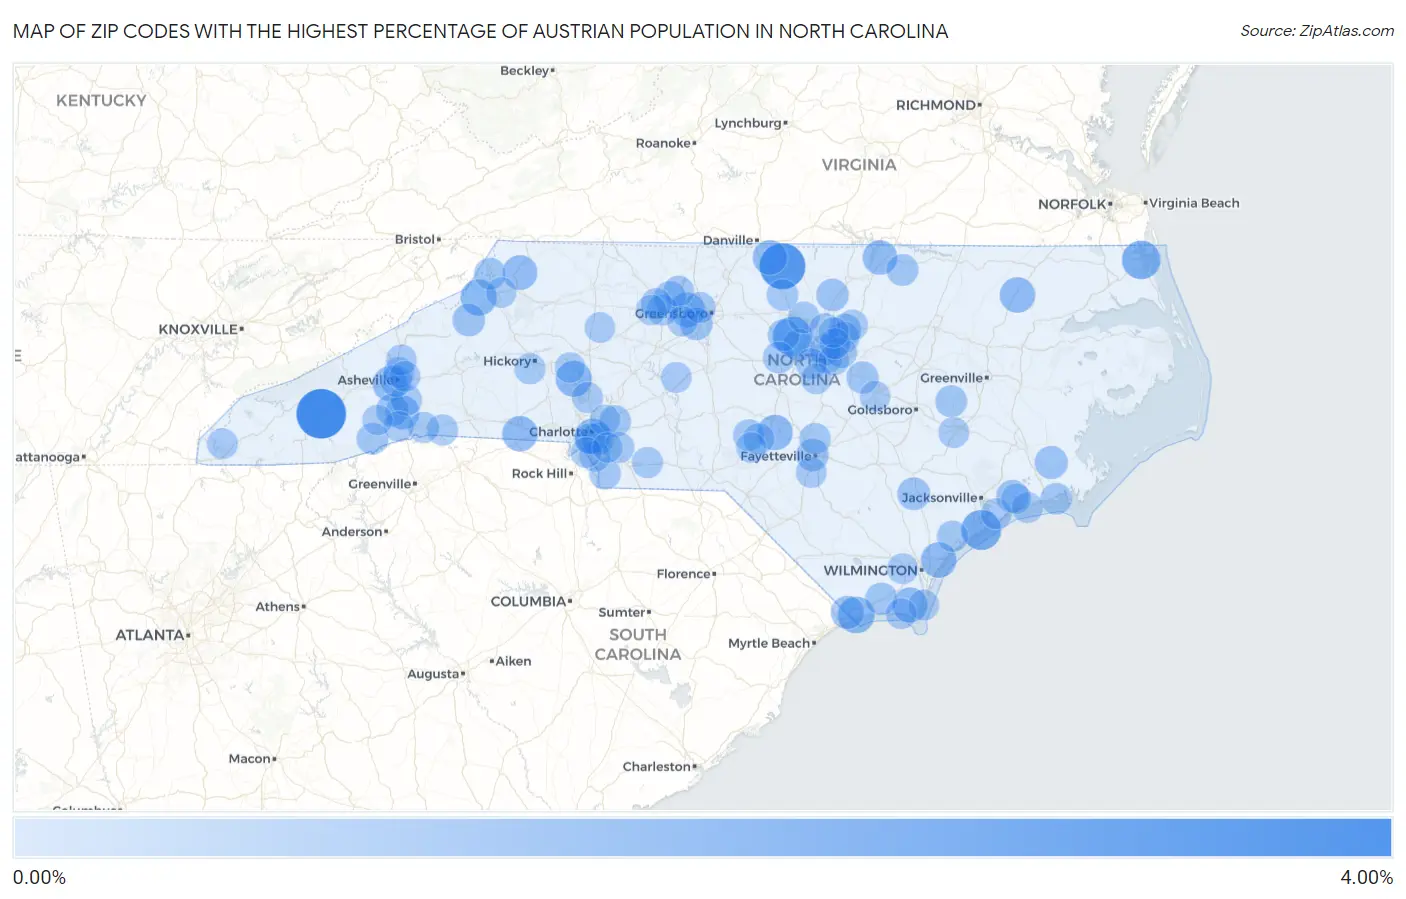Click the RICHMOND city label
Viewport: 1406px width, 899px height.
[936, 105]
